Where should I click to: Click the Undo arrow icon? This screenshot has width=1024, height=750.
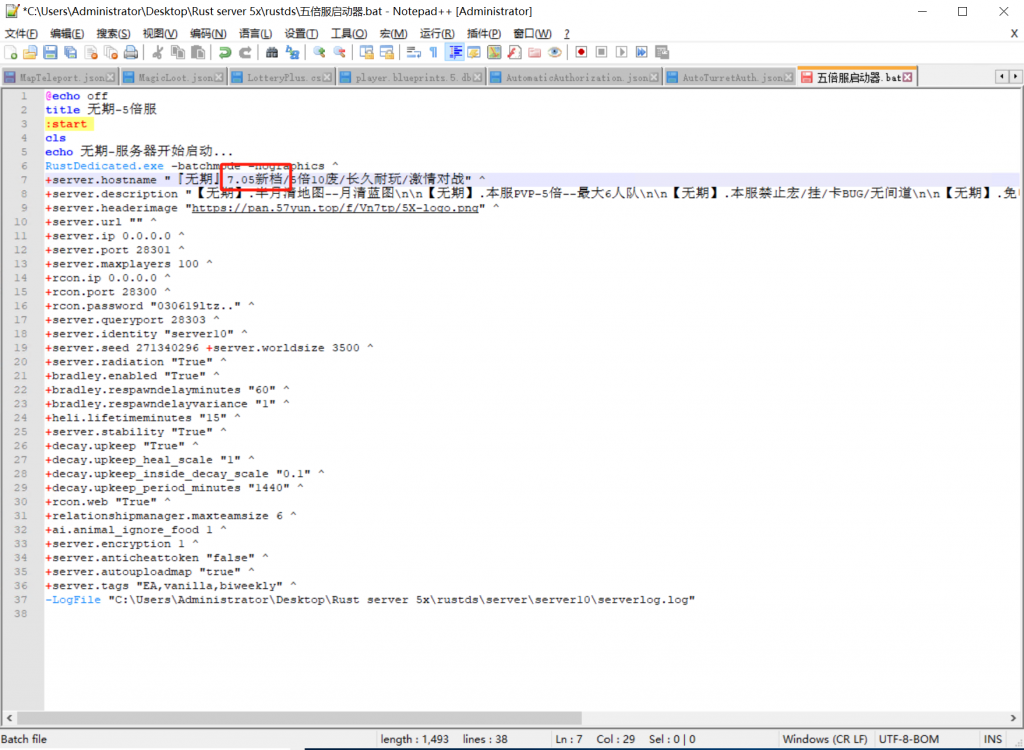(x=225, y=52)
